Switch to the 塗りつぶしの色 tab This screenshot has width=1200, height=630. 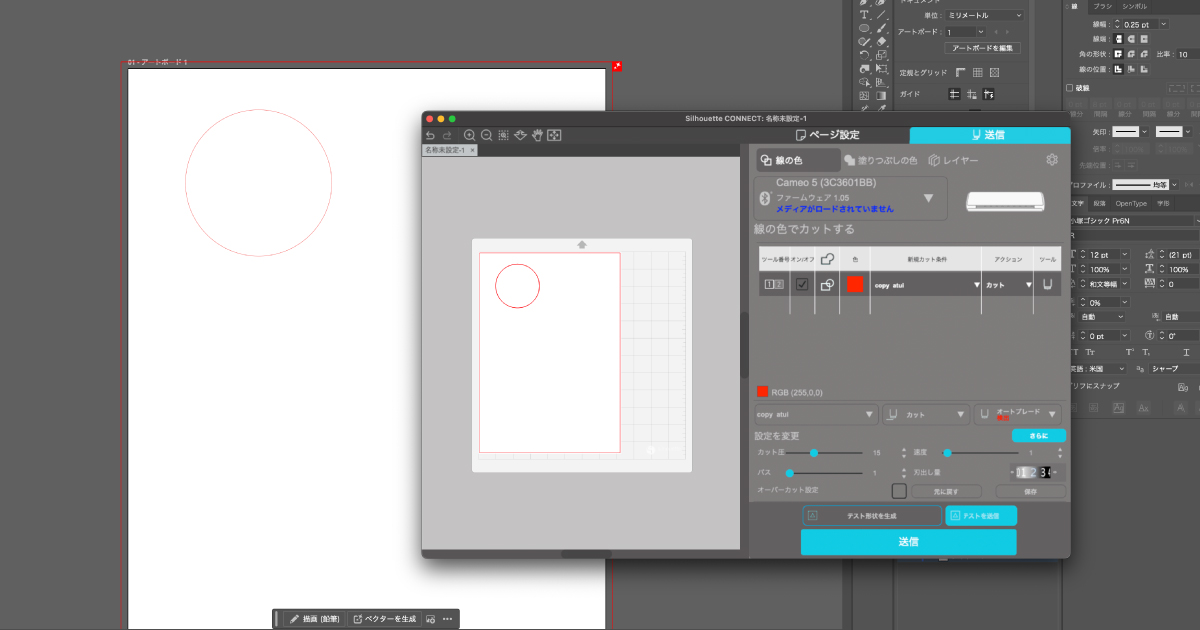coord(881,160)
